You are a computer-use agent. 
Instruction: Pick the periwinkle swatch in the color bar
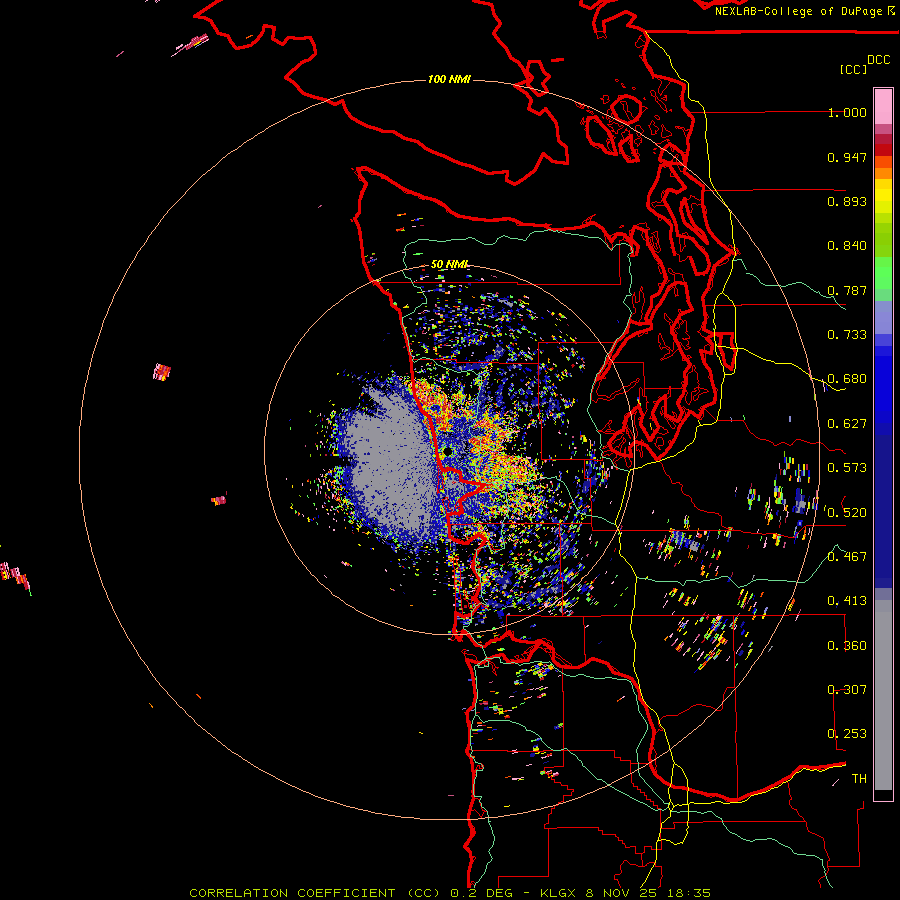coord(883,317)
